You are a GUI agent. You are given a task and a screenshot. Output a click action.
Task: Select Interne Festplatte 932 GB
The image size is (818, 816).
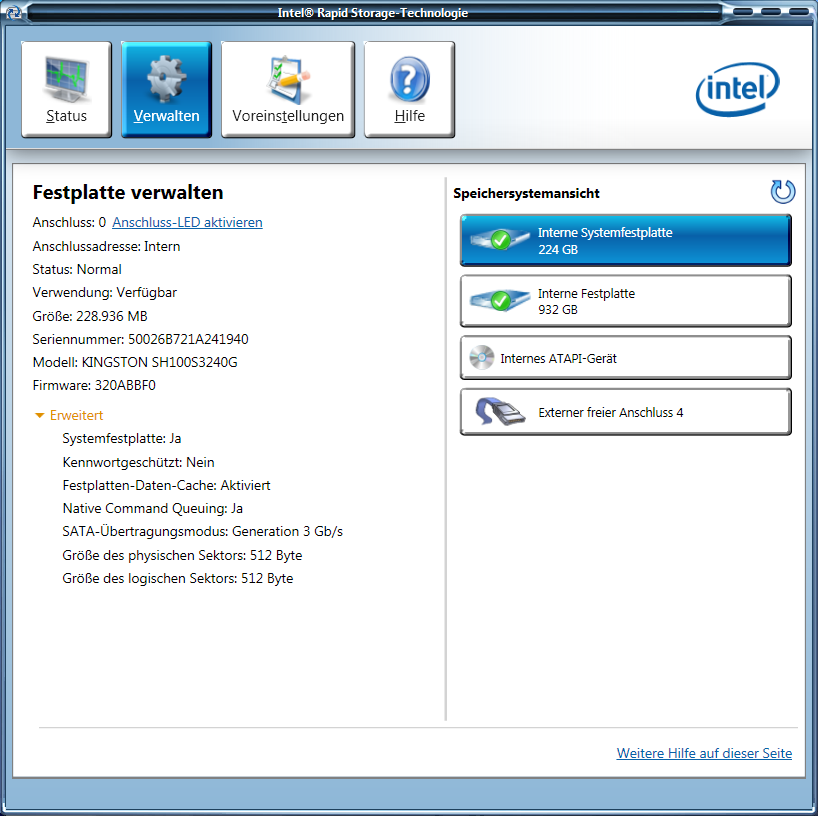[x=625, y=301]
